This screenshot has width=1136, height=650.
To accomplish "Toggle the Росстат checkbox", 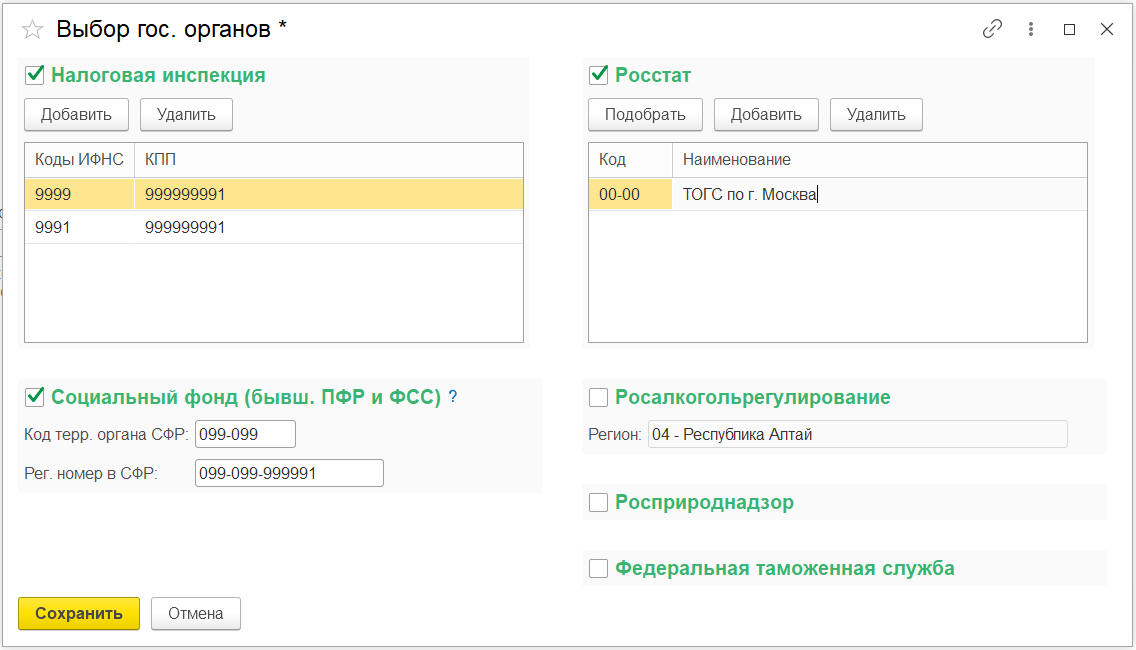I will click(599, 75).
